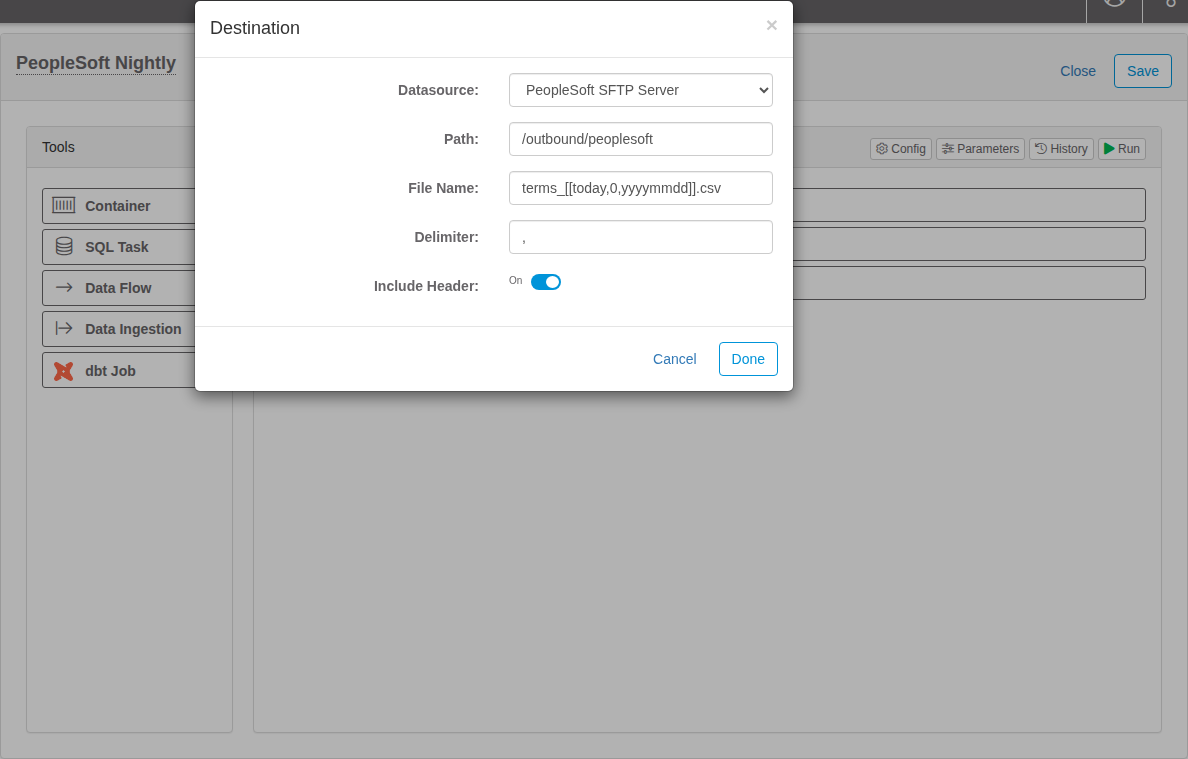Screen dimensions: 1188x759
Task: Open the History toolbar label
Action: pyautogui.click(x=1068, y=148)
